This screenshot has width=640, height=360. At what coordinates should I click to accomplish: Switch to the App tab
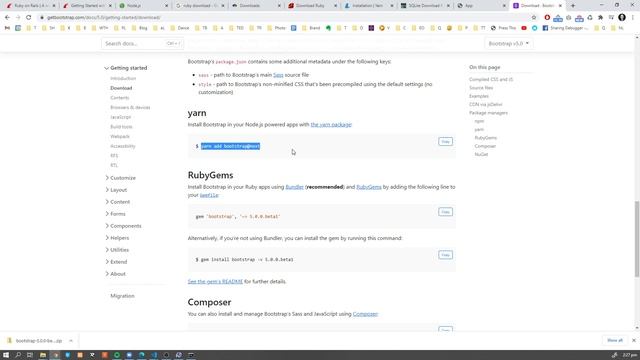coord(481,6)
